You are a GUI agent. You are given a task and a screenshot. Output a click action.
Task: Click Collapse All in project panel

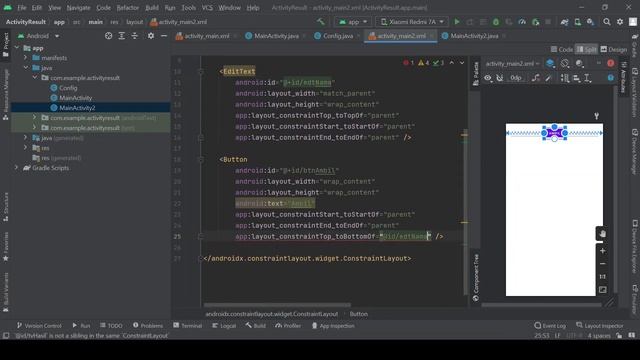tap(134, 36)
